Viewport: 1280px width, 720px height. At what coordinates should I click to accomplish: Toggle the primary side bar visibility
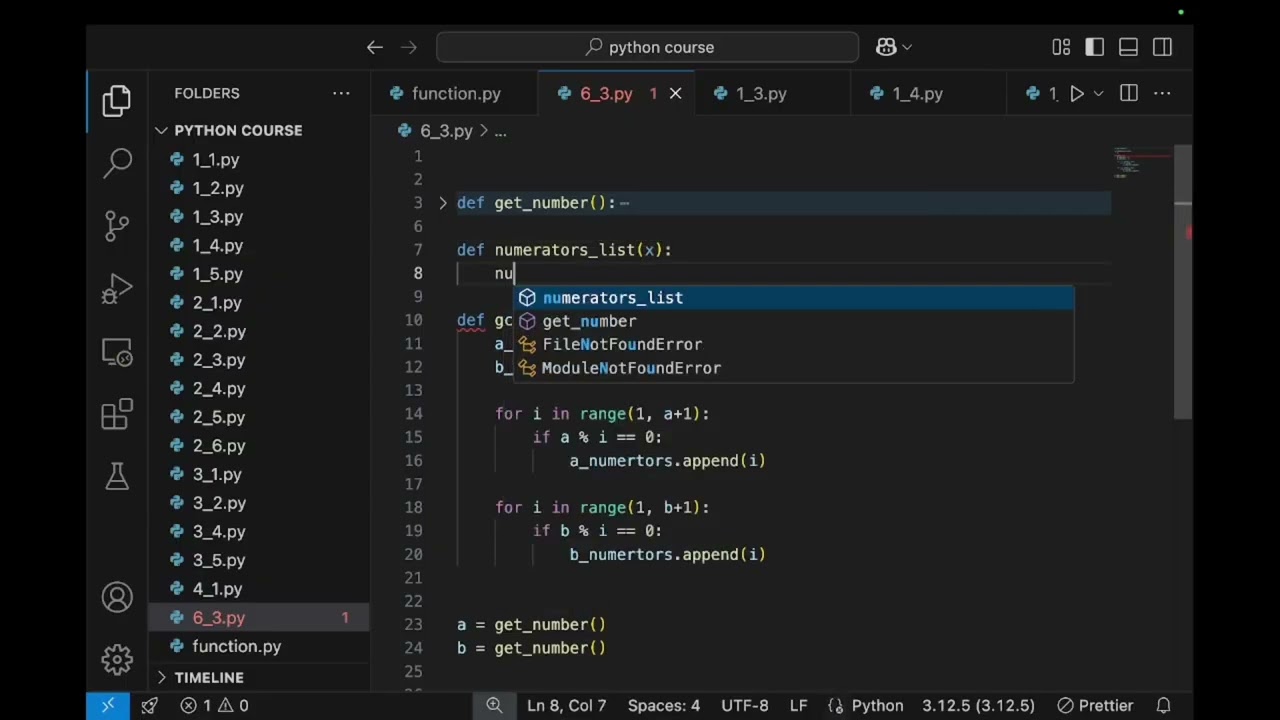point(1095,47)
